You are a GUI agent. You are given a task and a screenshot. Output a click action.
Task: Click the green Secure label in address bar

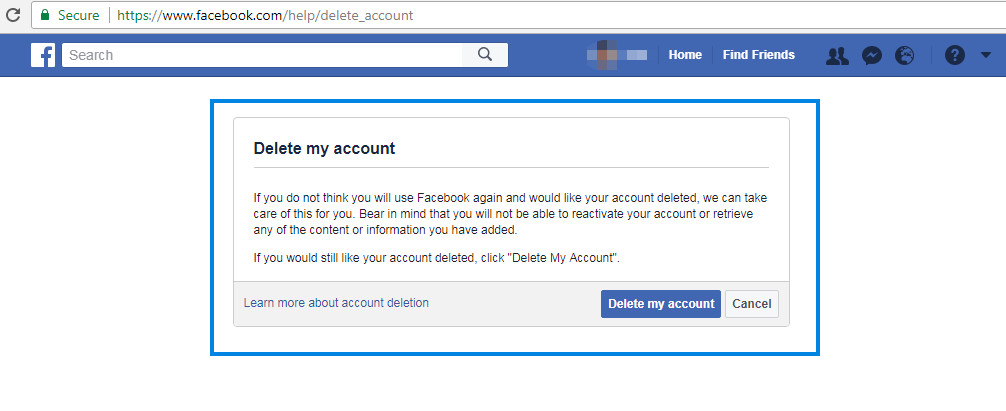click(78, 15)
